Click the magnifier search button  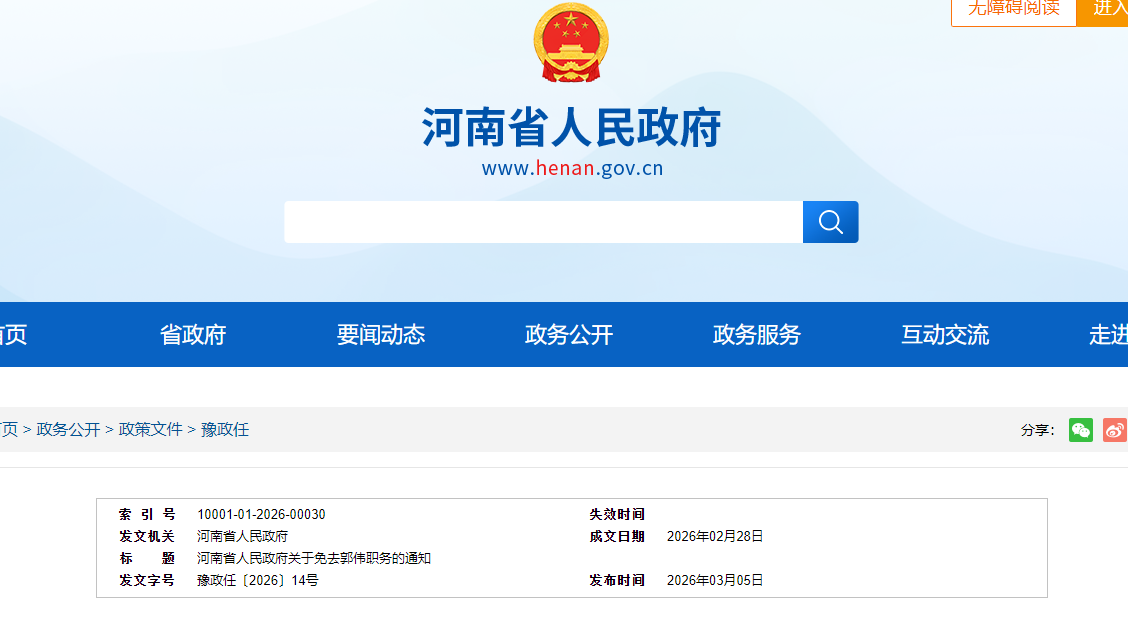pos(830,222)
